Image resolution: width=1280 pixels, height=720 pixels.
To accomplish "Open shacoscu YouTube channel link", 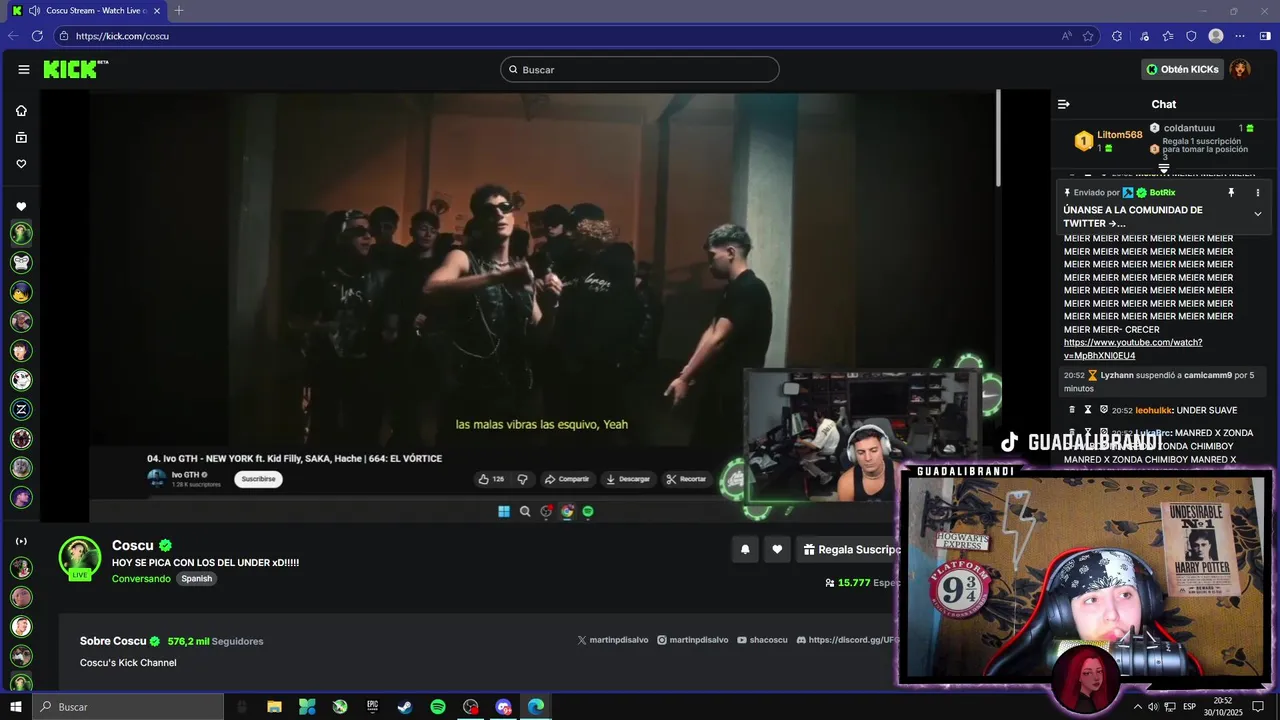I will (x=762, y=640).
